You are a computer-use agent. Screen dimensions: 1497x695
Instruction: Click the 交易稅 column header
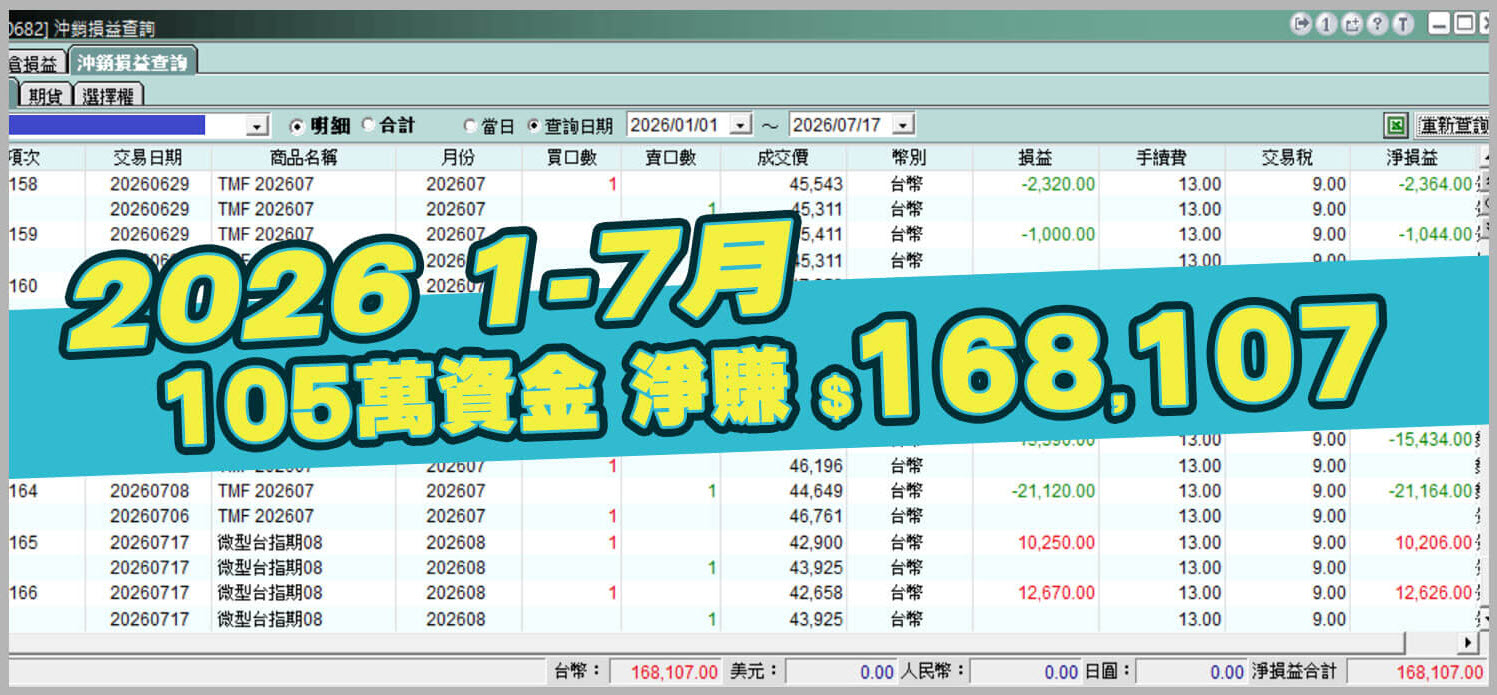(1287, 158)
